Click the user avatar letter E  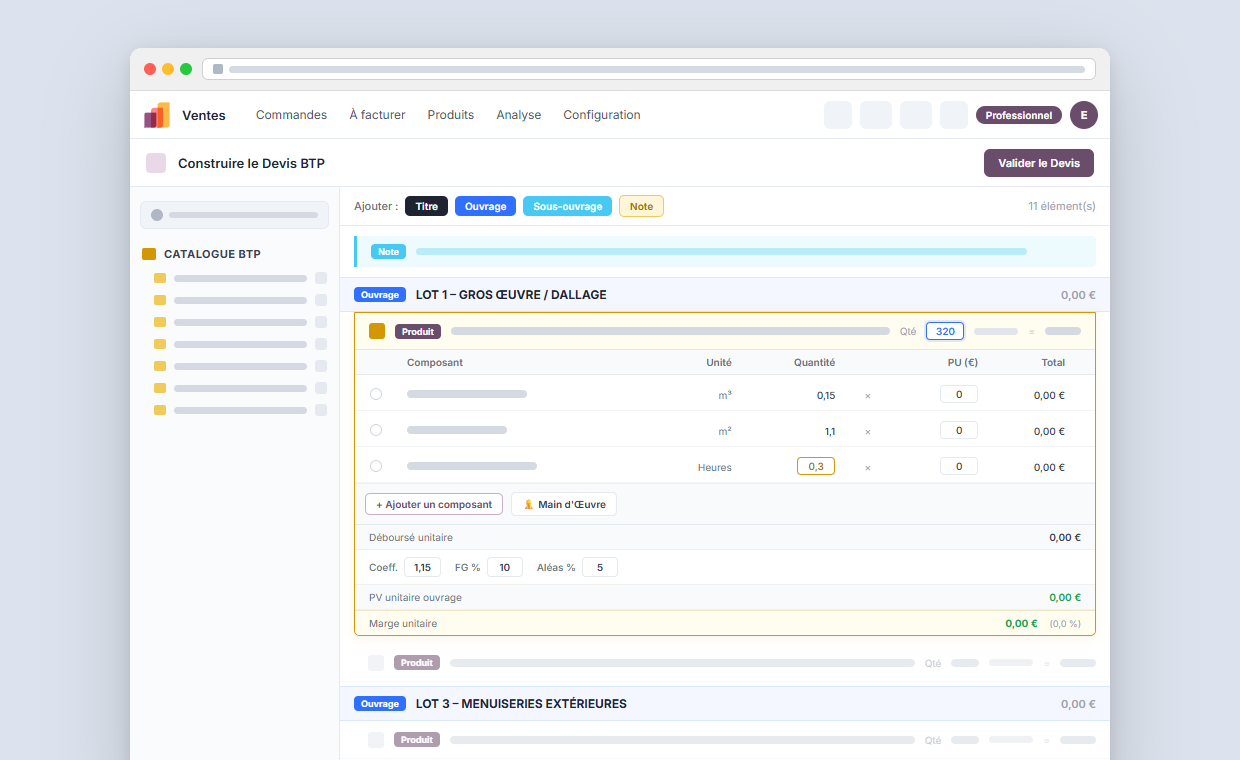(1084, 115)
